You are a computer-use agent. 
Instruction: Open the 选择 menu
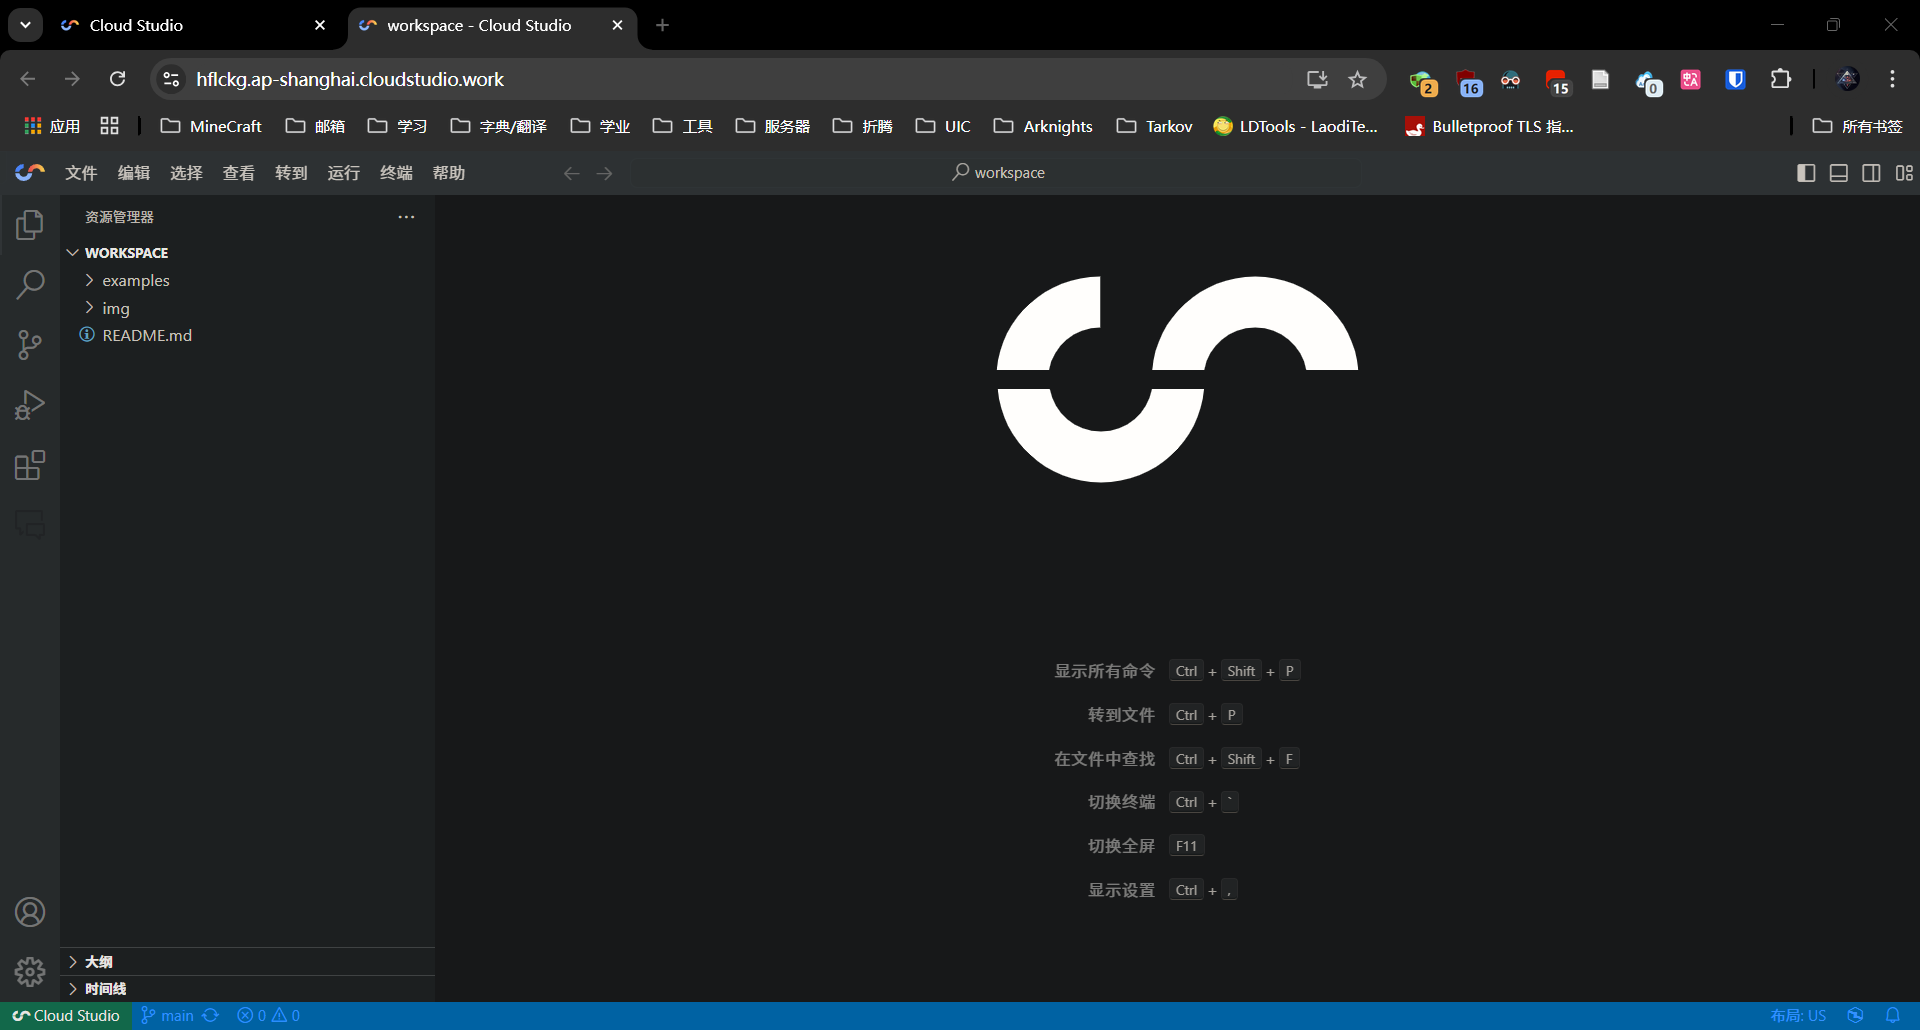186,173
